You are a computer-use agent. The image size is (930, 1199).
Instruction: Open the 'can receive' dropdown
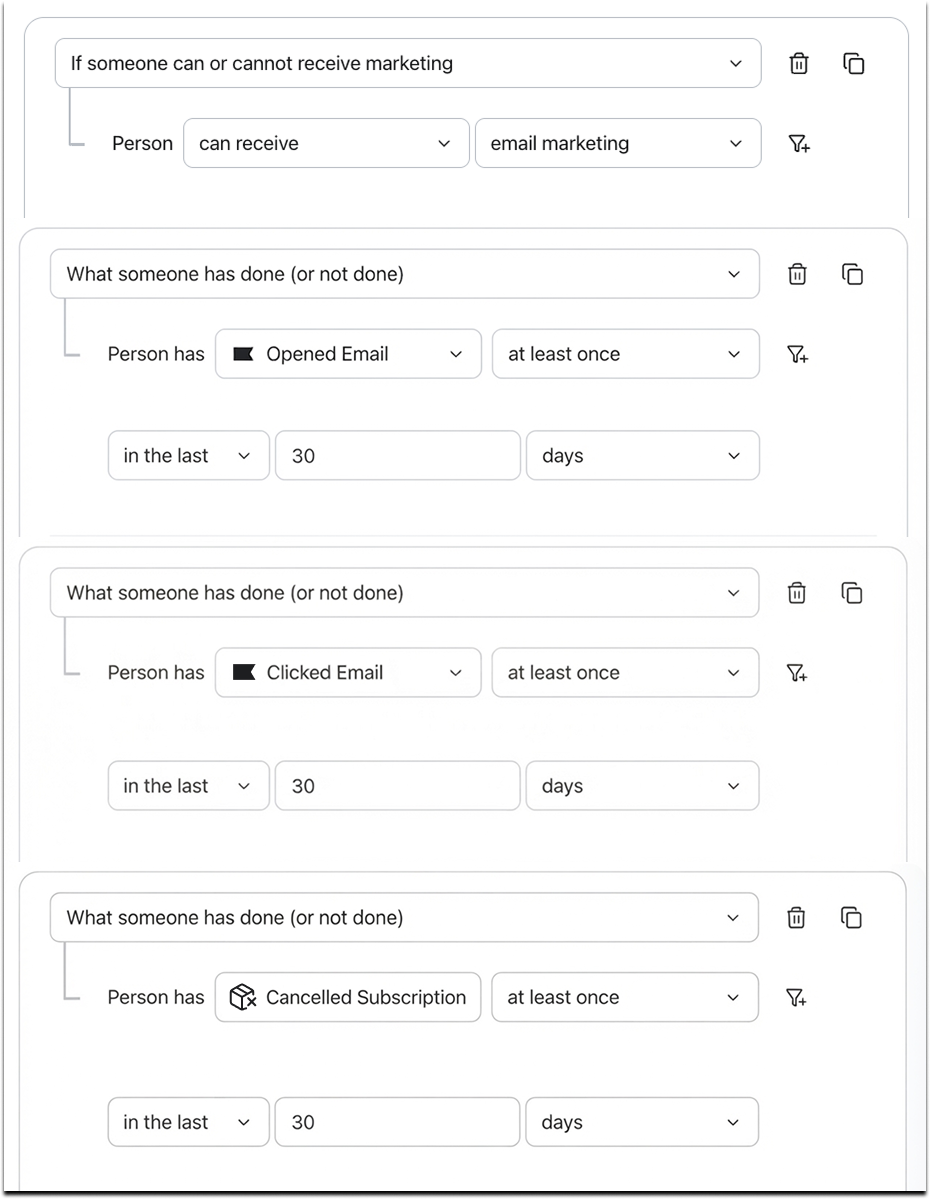(326, 143)
